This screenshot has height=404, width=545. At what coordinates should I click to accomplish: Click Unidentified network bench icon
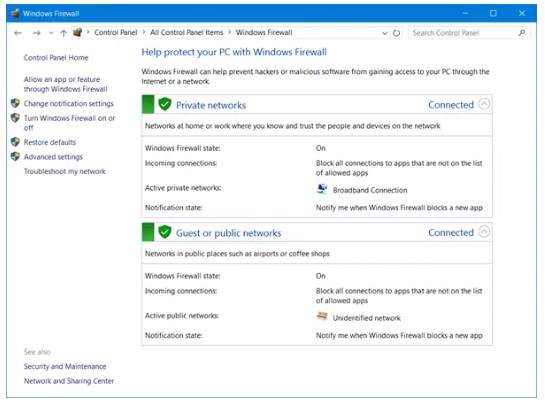click(x=322, y=316)
